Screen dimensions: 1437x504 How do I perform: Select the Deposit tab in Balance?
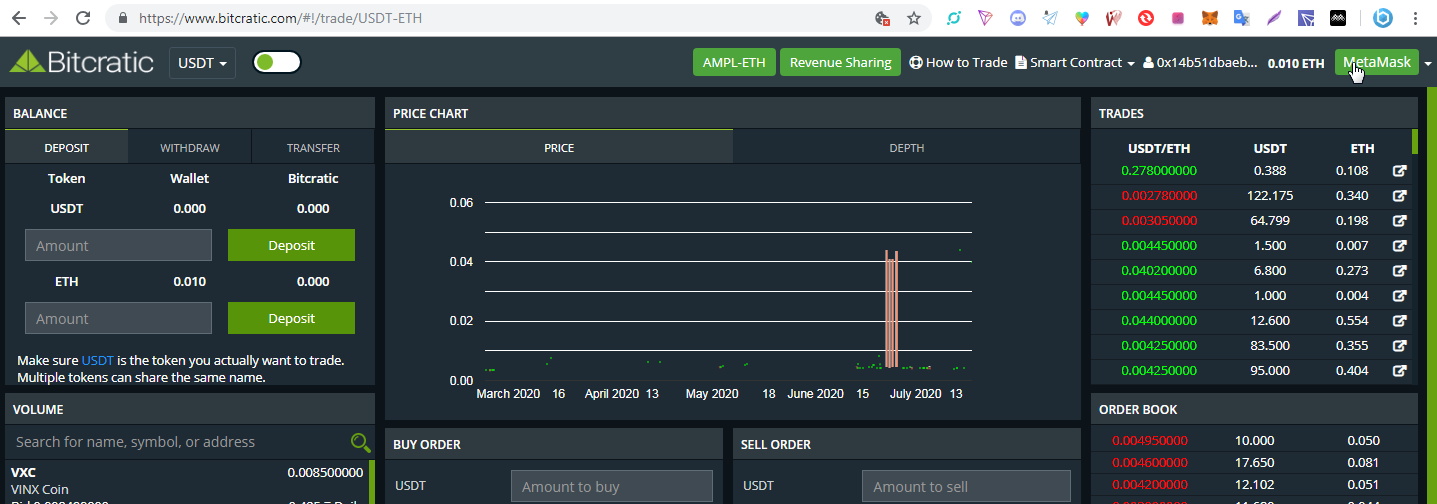[x=66, y=147]
